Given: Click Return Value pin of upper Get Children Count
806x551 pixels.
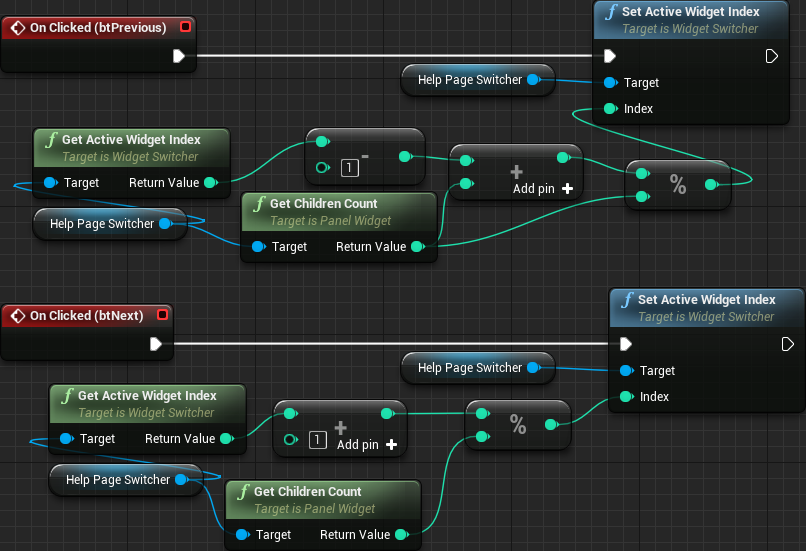Looking at the screenshot, I should click(x=417, y=247).
